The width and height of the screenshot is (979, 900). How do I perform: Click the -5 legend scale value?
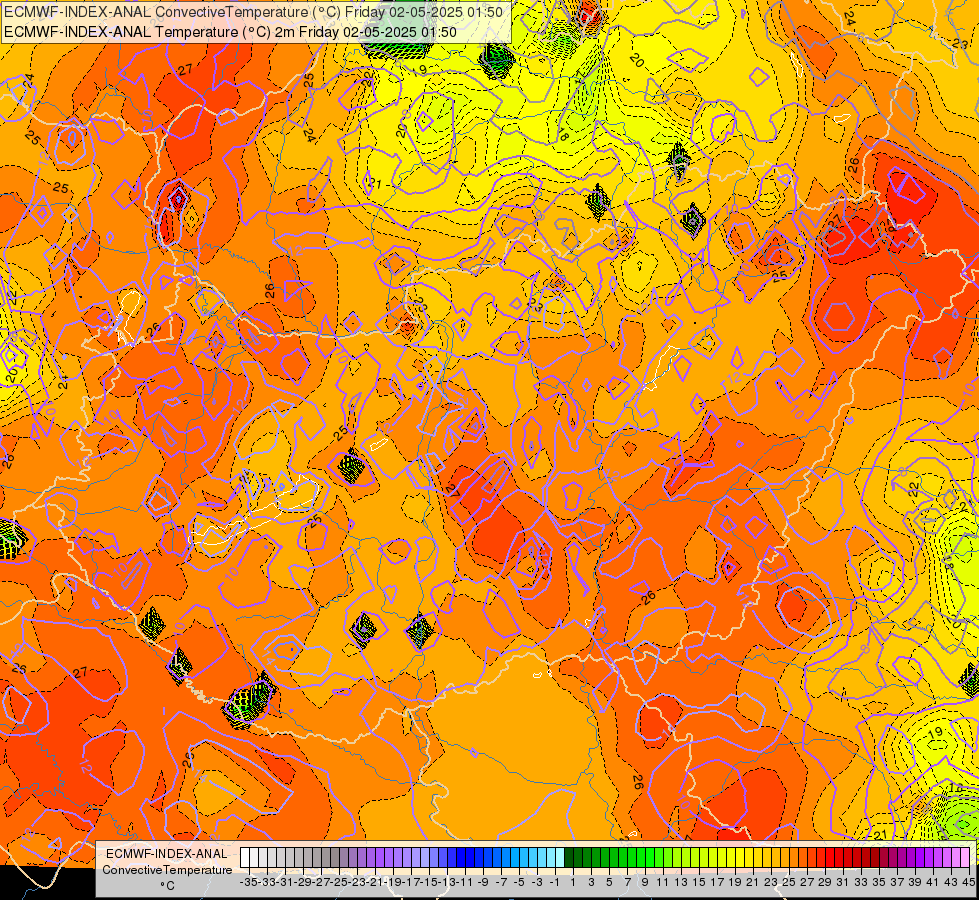(519, 882)
